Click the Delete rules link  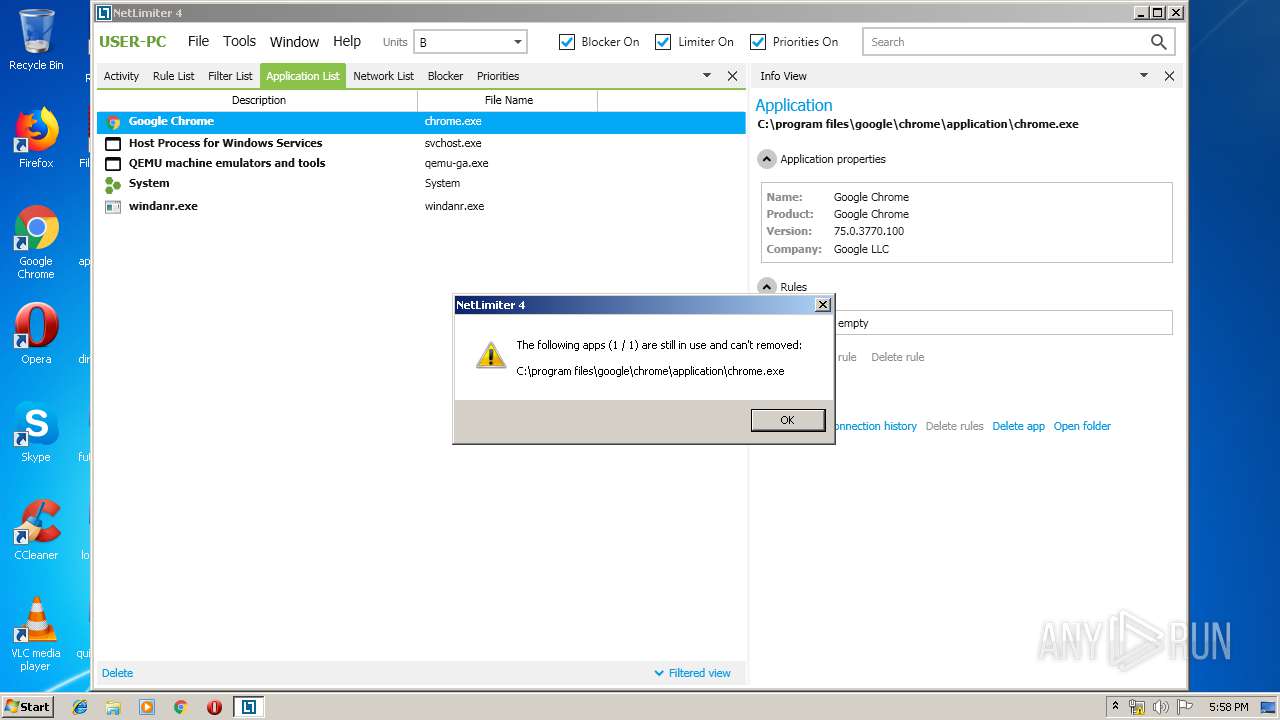click(954, 426)
